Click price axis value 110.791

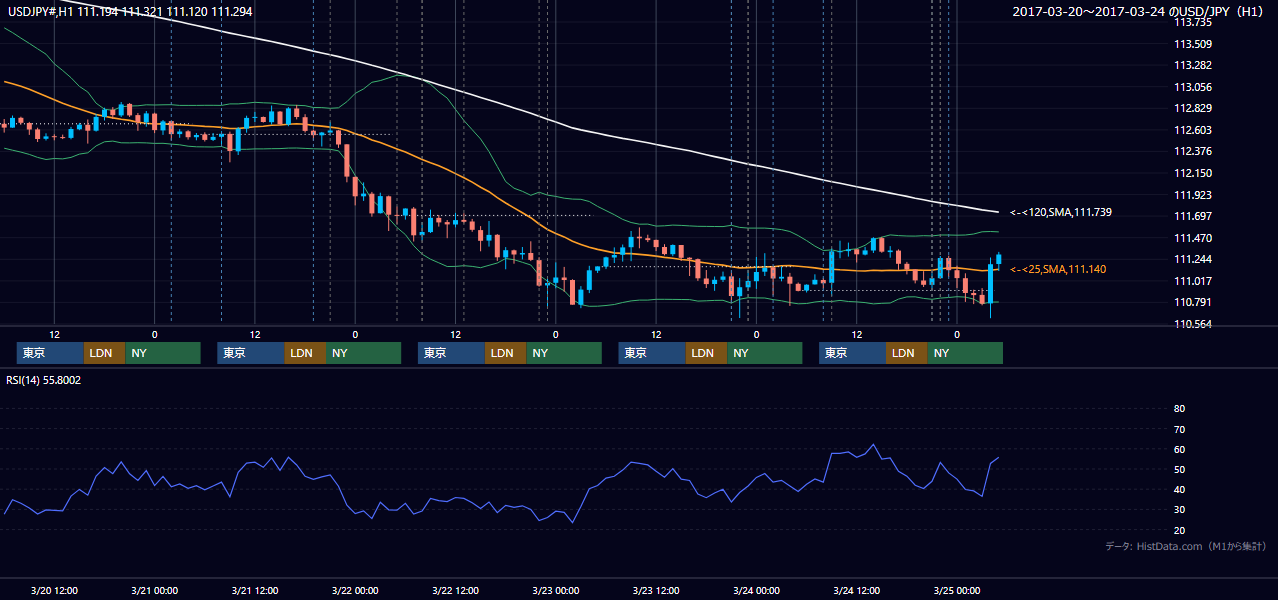pyautogui.click(x=1192, y=302)
